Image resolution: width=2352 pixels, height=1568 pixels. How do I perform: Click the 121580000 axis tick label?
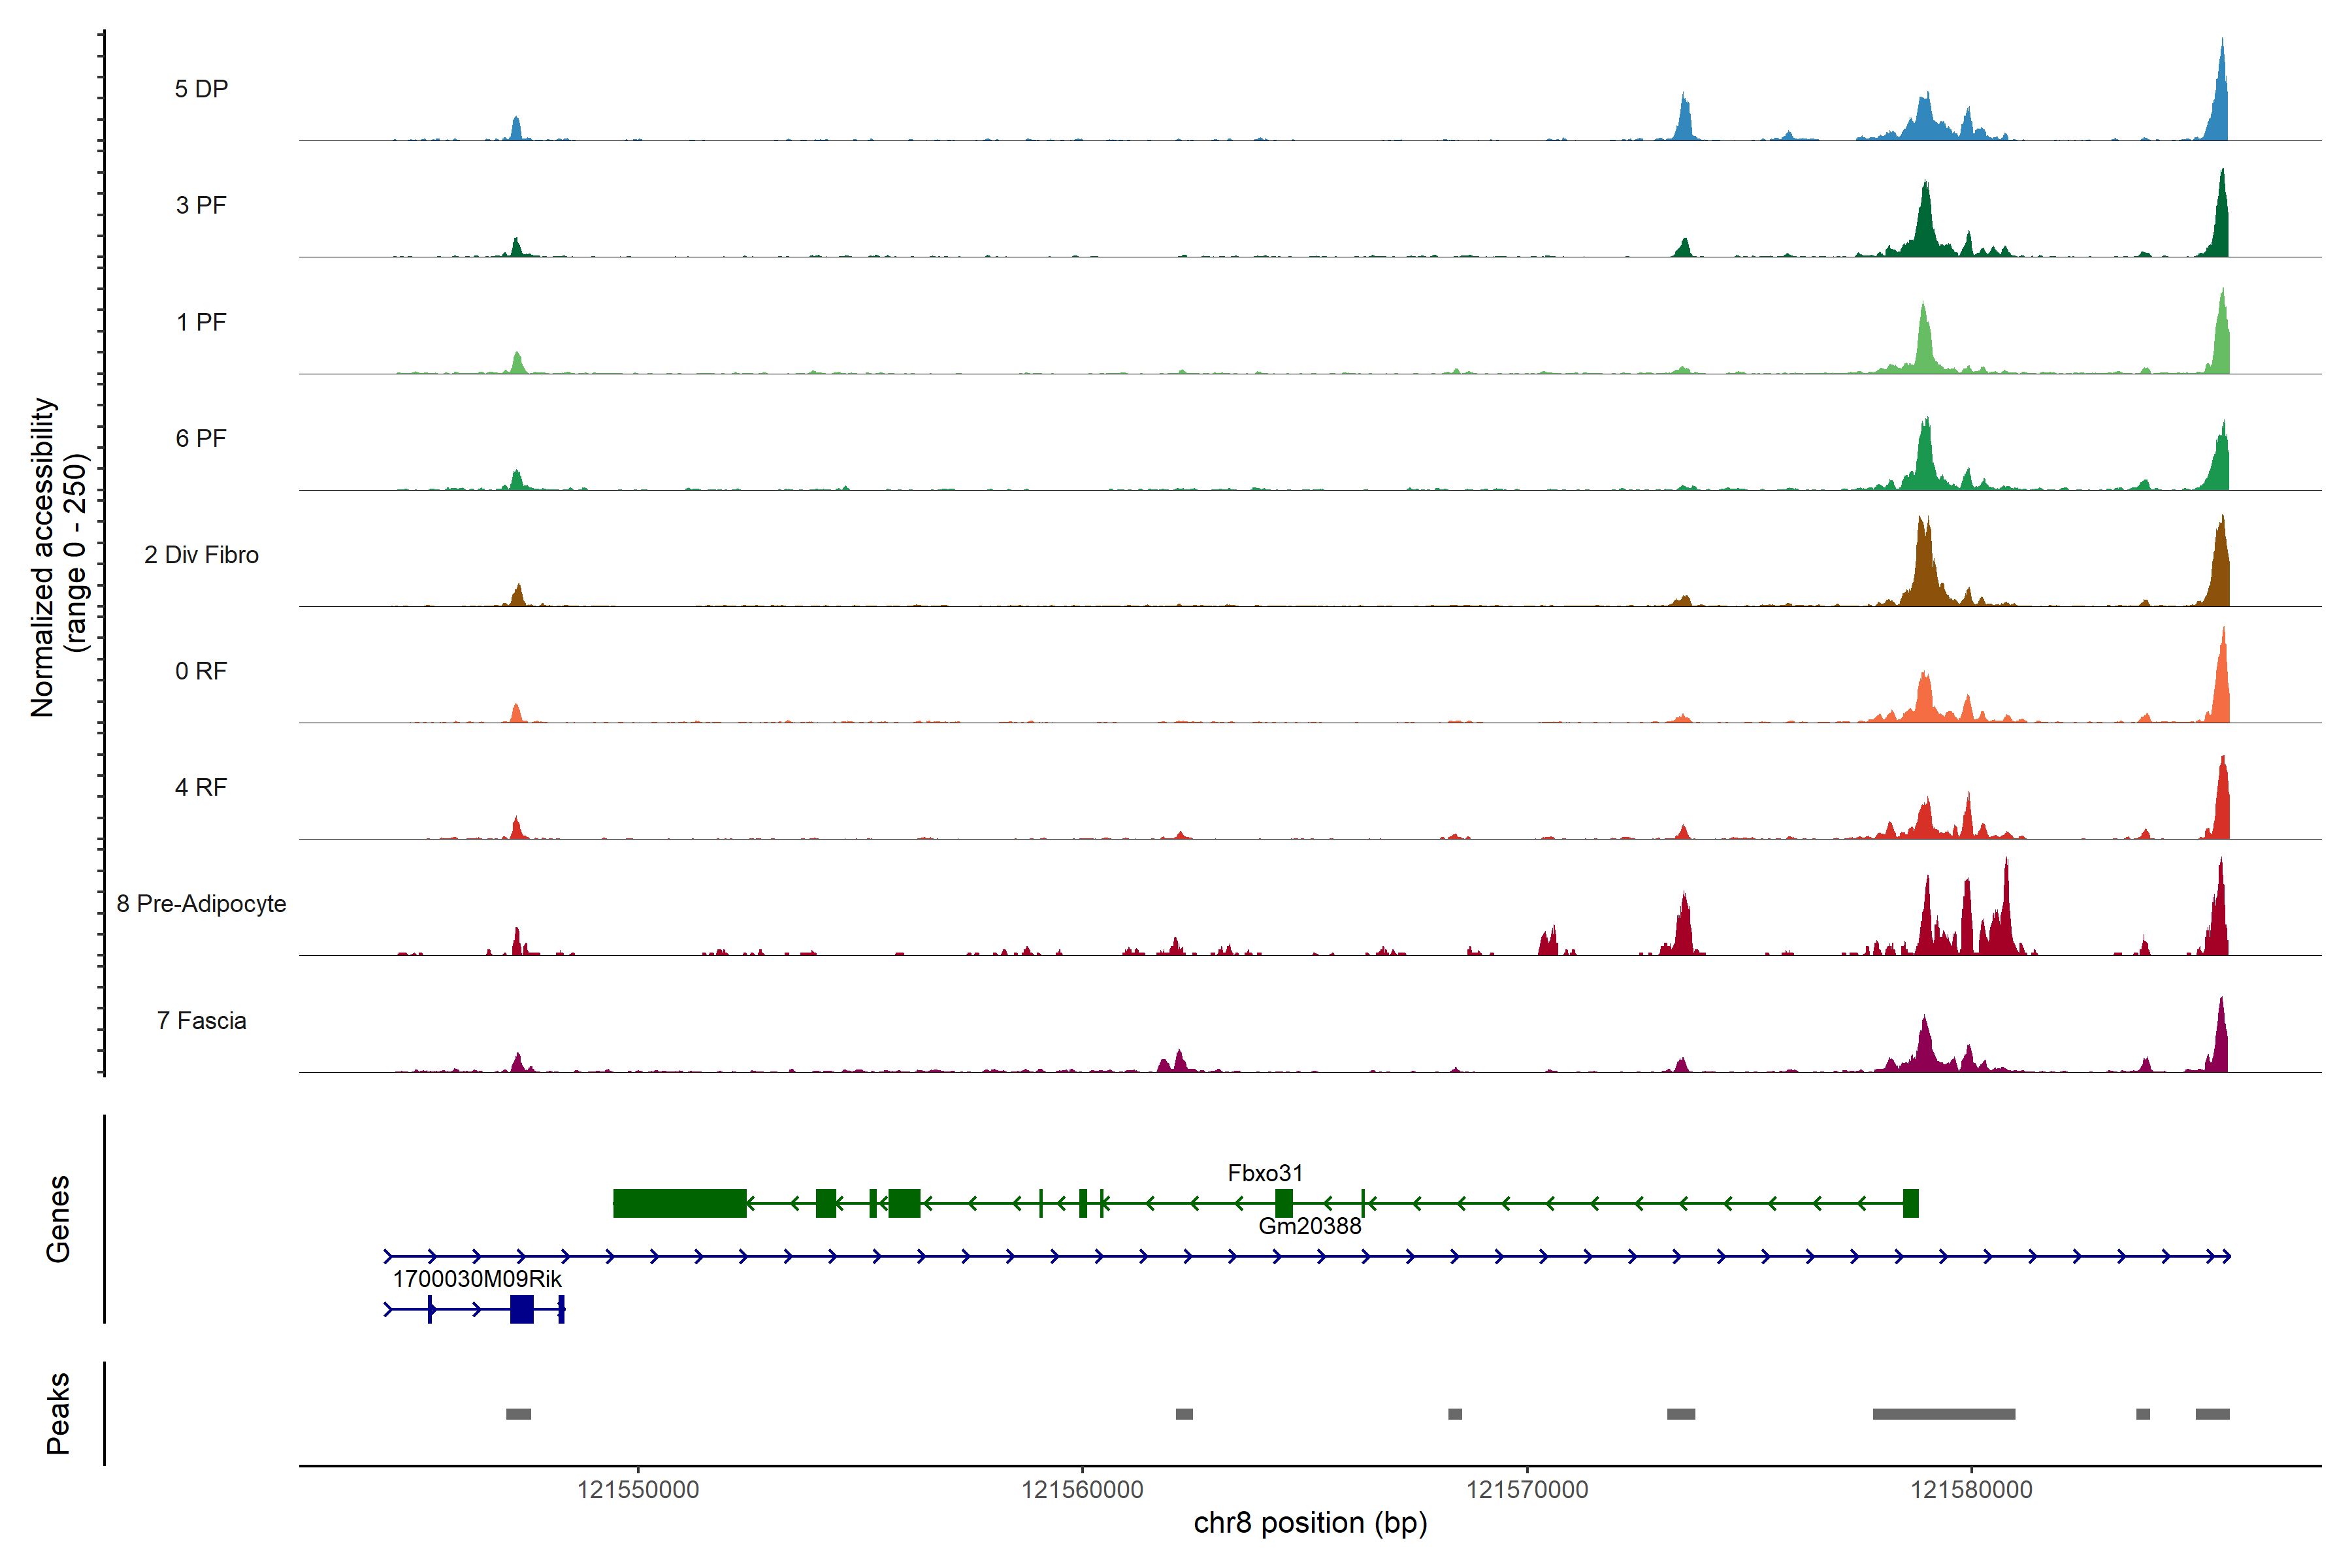pyautogui.click(x=1971, y=1490)
